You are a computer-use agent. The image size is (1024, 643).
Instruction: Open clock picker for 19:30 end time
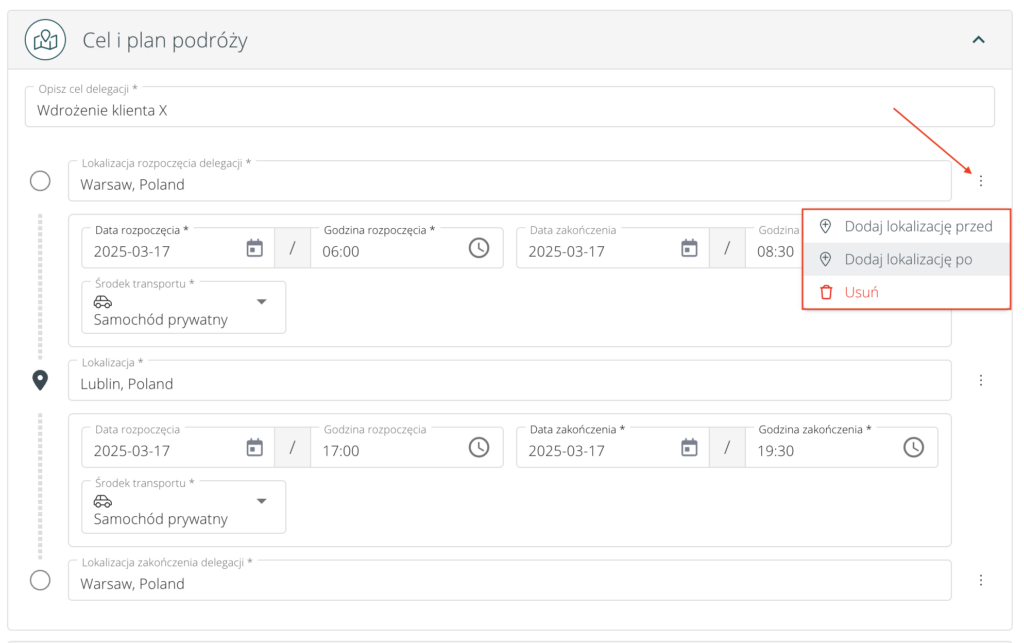(913, 447)
